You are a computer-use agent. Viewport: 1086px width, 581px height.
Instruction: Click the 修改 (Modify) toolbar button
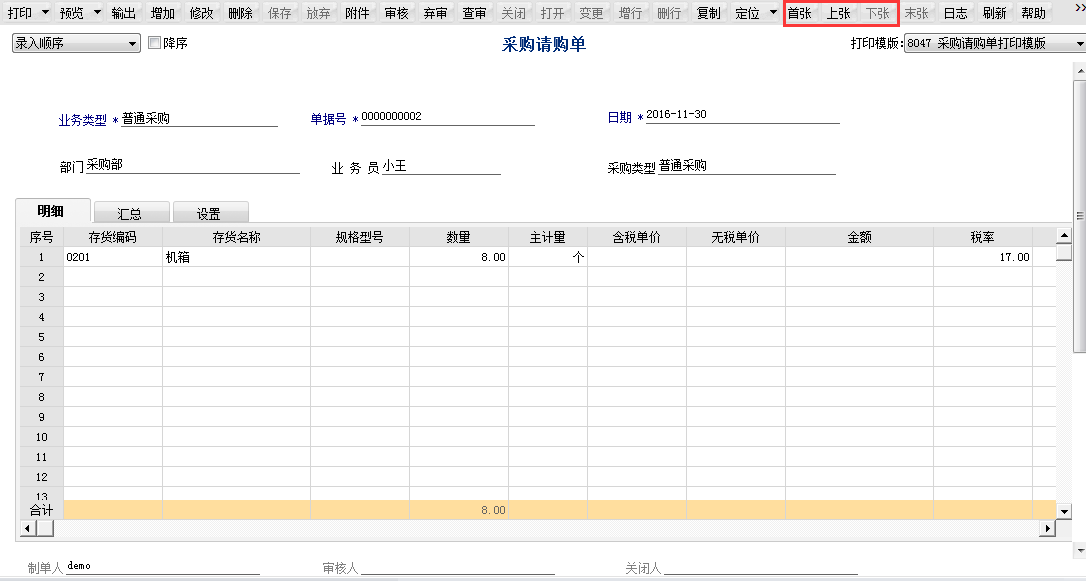[x=201, y=13]
